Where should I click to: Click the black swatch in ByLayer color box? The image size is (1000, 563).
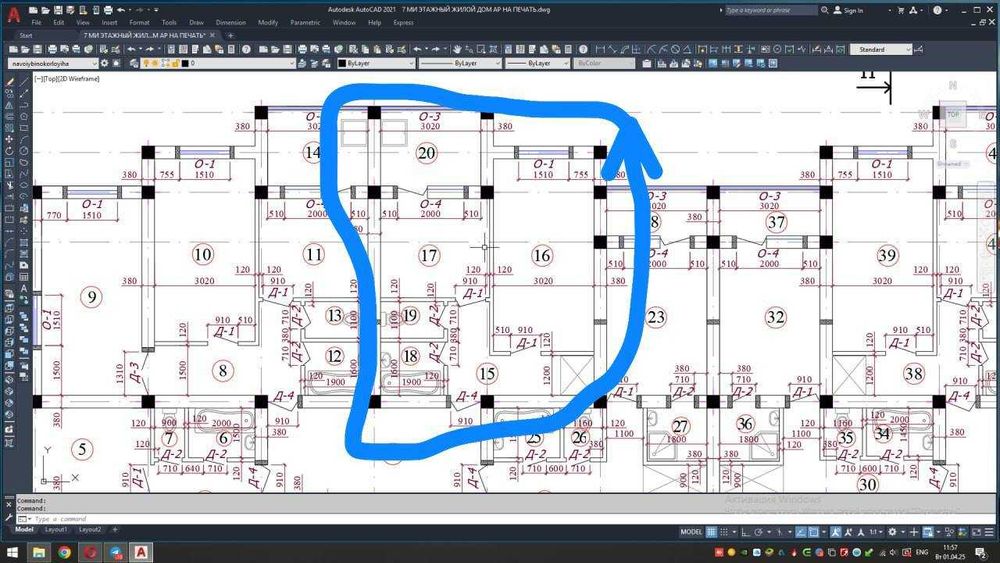click(342, 63)
